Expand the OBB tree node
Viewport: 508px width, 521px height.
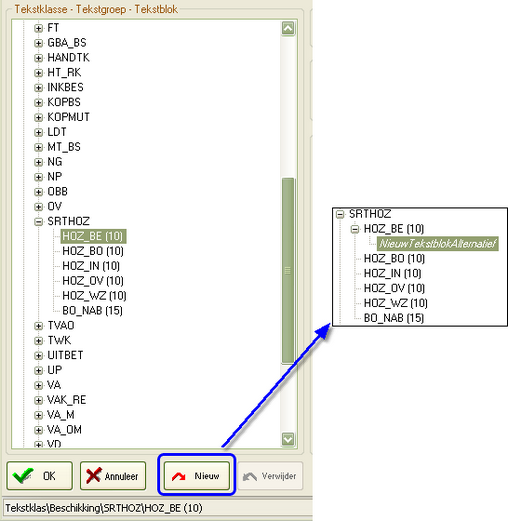[x=38, y=192]
